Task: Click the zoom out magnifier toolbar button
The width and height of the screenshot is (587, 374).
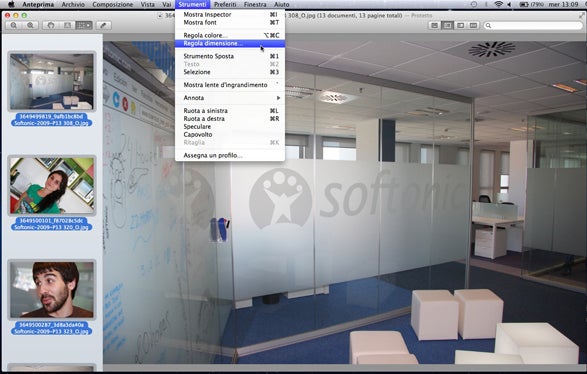Action: (x=14, y=25)
